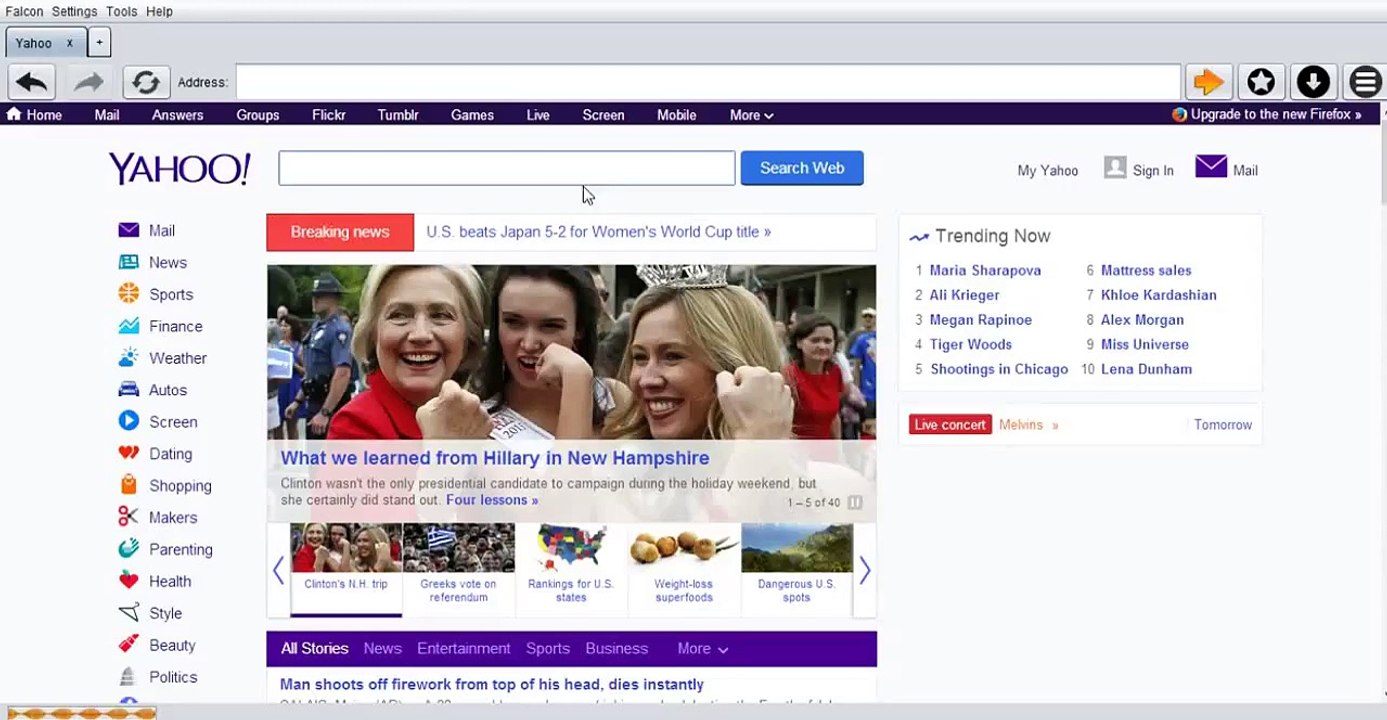Screen dimensions: 1387x720
Task: Expand the More dropdown in Yahoo navbar
Action: (x=751, y=115)
